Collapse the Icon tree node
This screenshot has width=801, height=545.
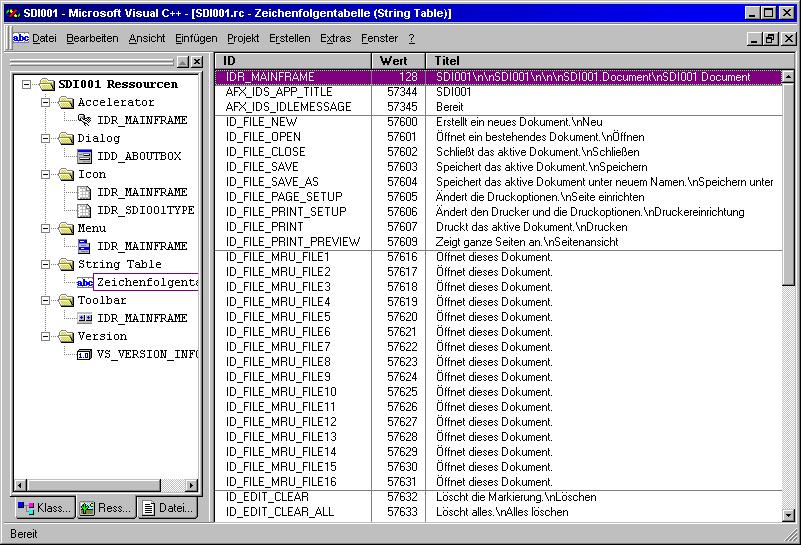pyautogui.click(x=45, y=175)
